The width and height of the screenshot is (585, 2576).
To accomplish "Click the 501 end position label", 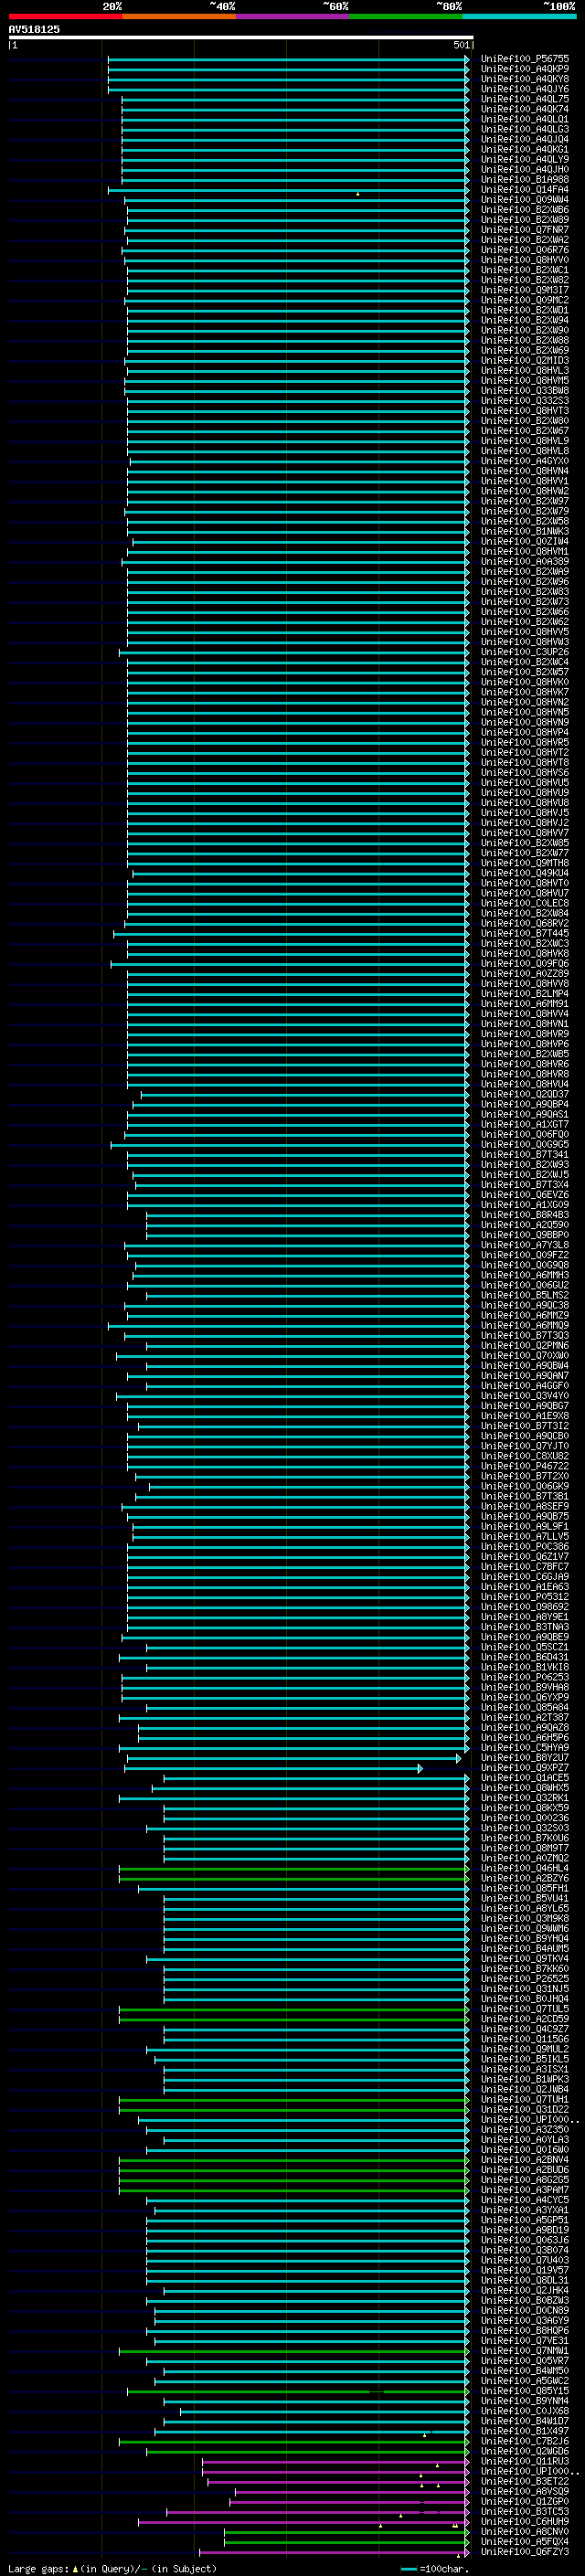I will [x=461, y=45].
